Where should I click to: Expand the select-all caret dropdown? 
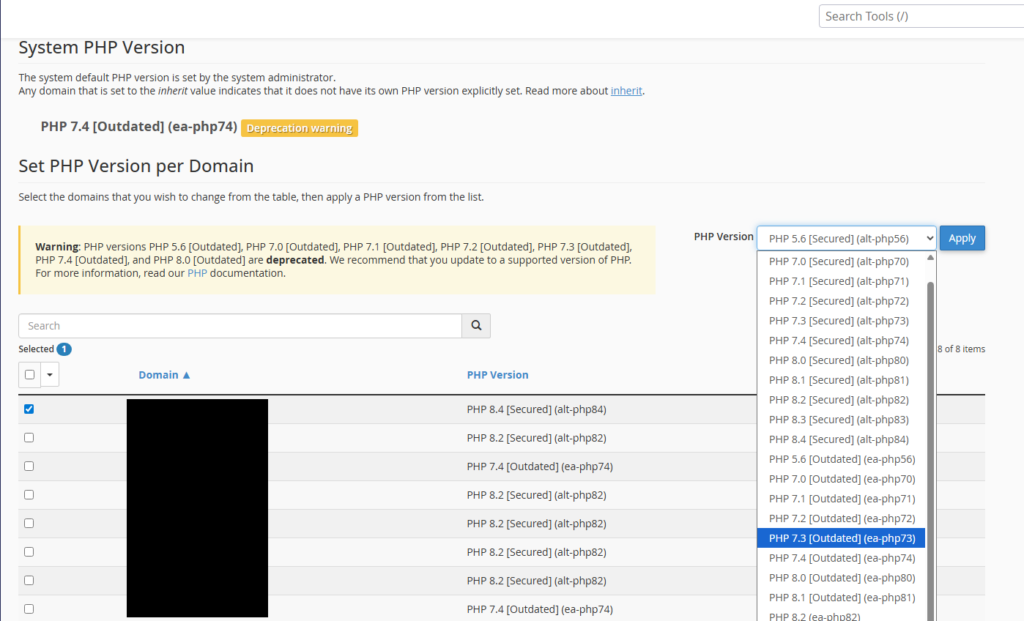[50, 375]
